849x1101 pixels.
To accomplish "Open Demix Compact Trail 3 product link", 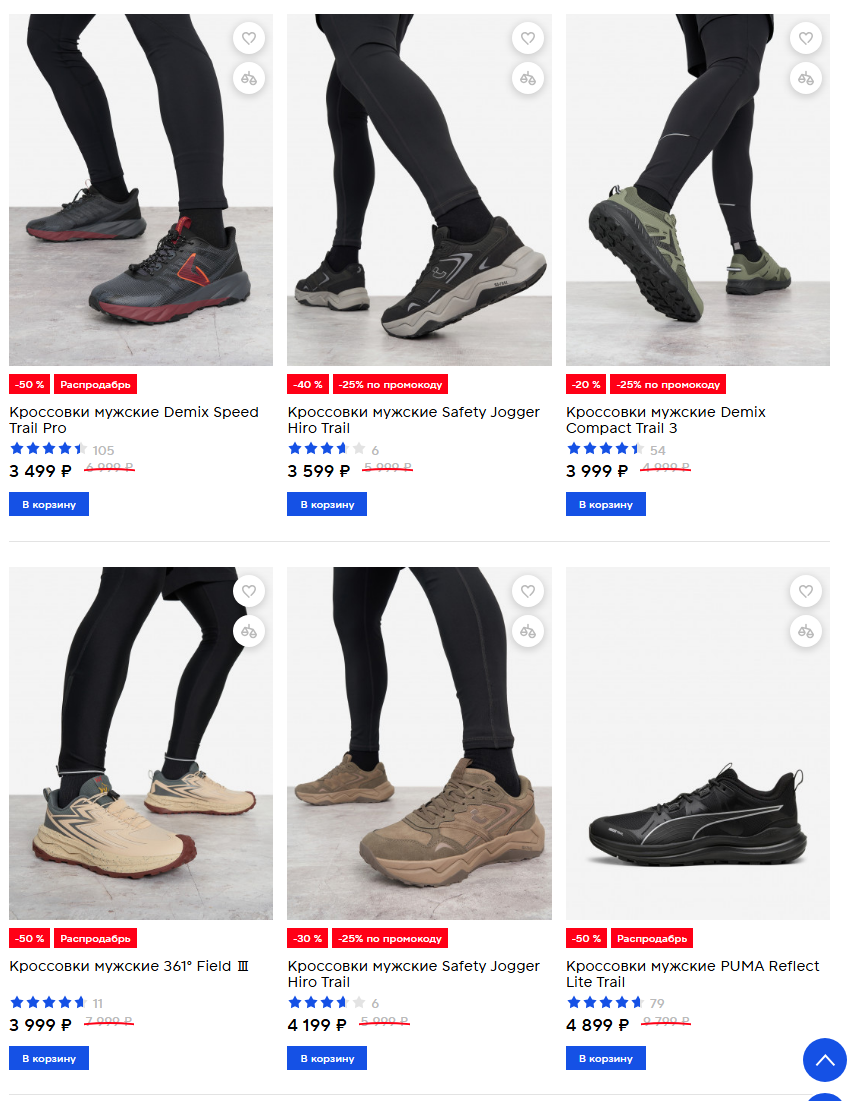I will 666,420.
